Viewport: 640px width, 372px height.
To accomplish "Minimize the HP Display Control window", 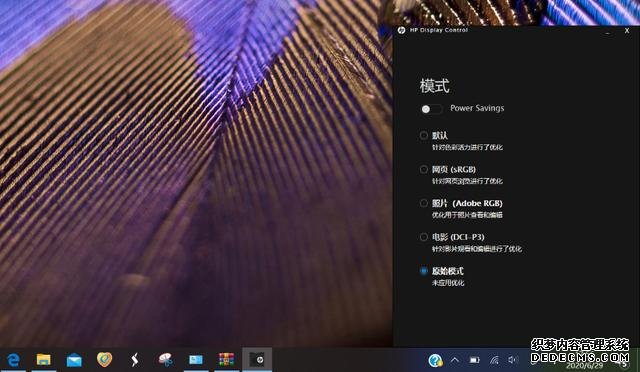I will point(607,31).
